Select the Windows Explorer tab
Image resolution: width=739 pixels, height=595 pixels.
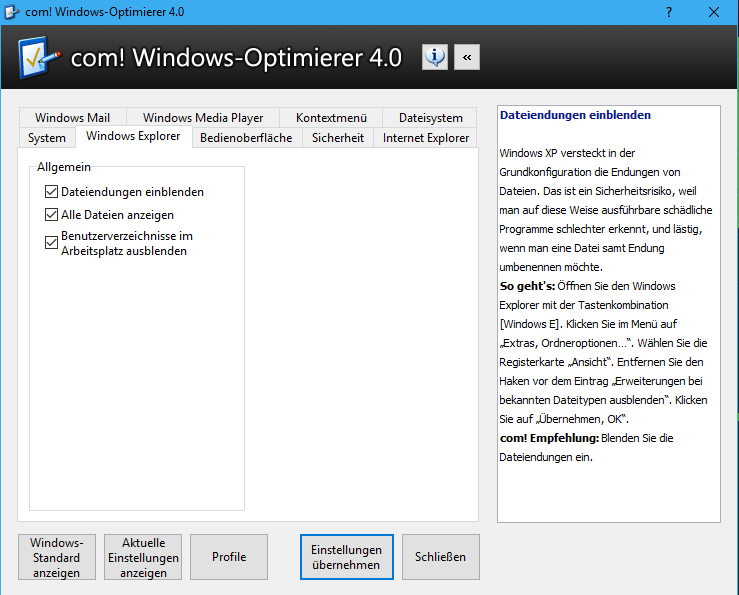pos(133,136)
